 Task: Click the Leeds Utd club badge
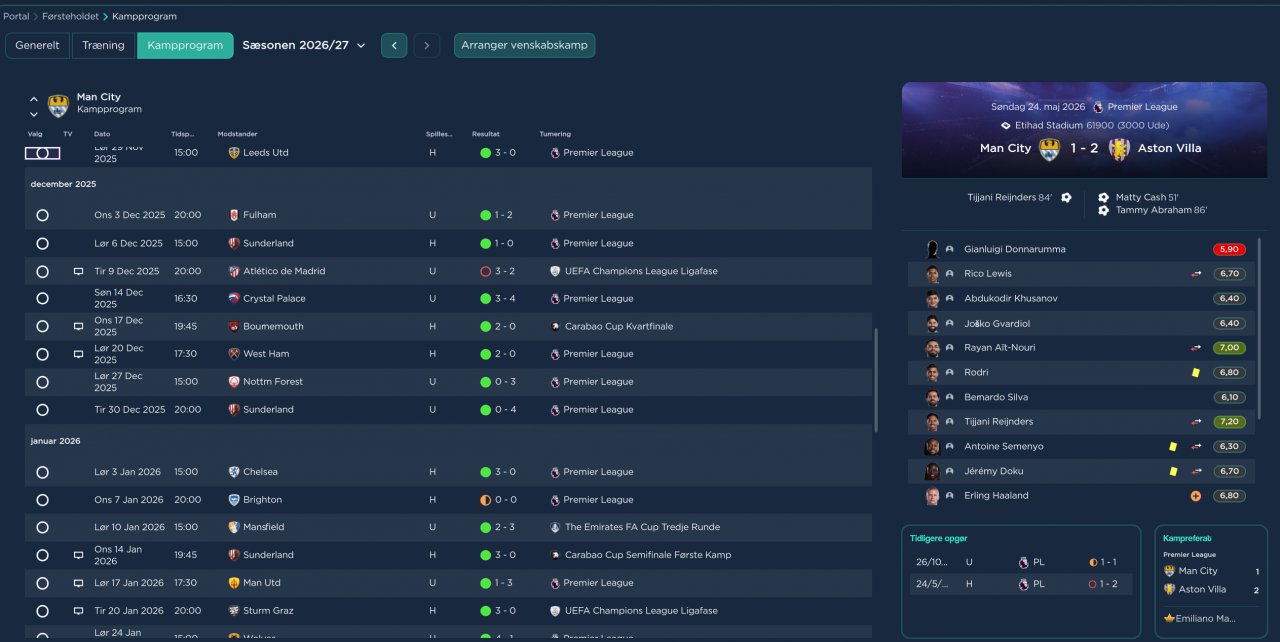click(234, 153)
